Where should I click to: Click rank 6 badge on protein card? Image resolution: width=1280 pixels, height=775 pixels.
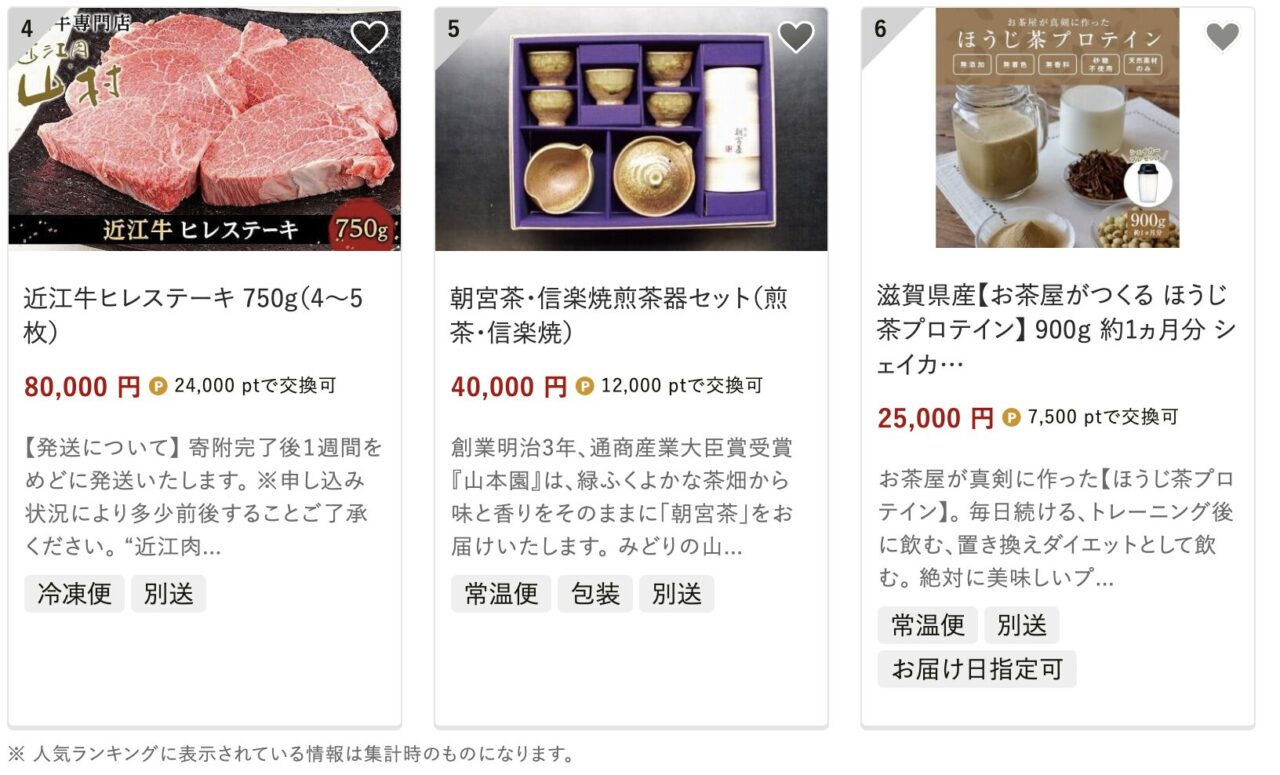880,28
